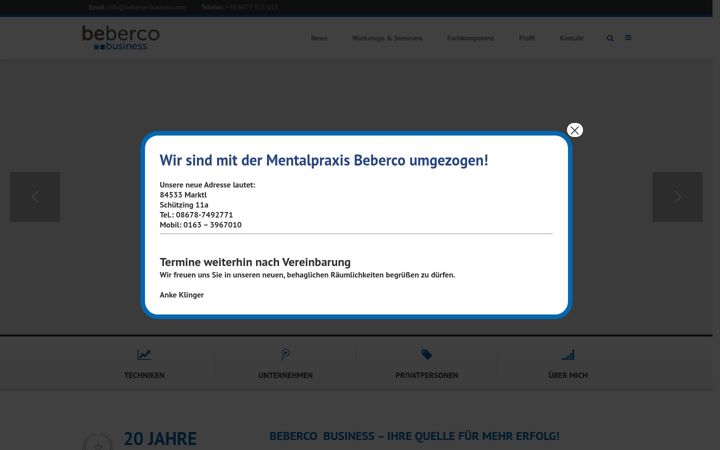The image size is (720, 450).
Task: Click the 'Anke Klinger' signature
Action: (x=181, y=295)
